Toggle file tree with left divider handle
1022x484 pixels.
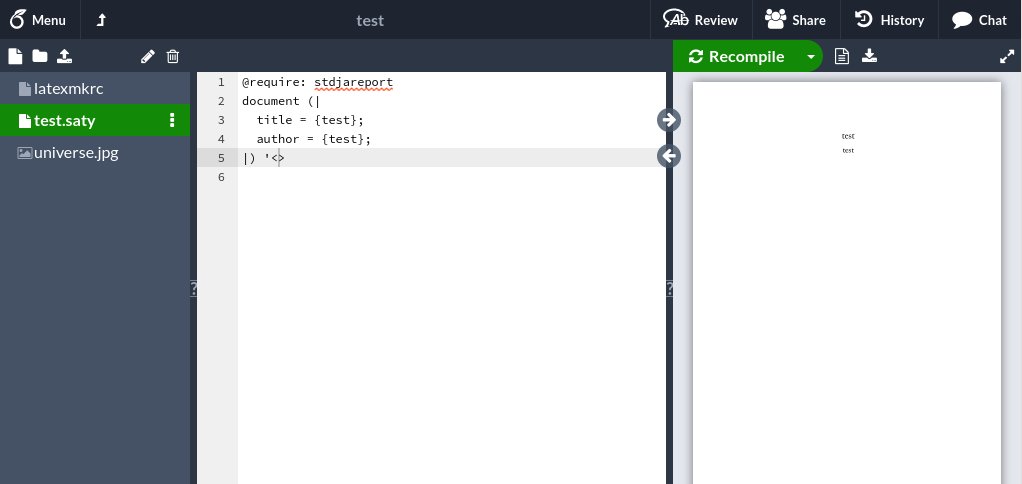pyautogui.click(x=194, y=289)
